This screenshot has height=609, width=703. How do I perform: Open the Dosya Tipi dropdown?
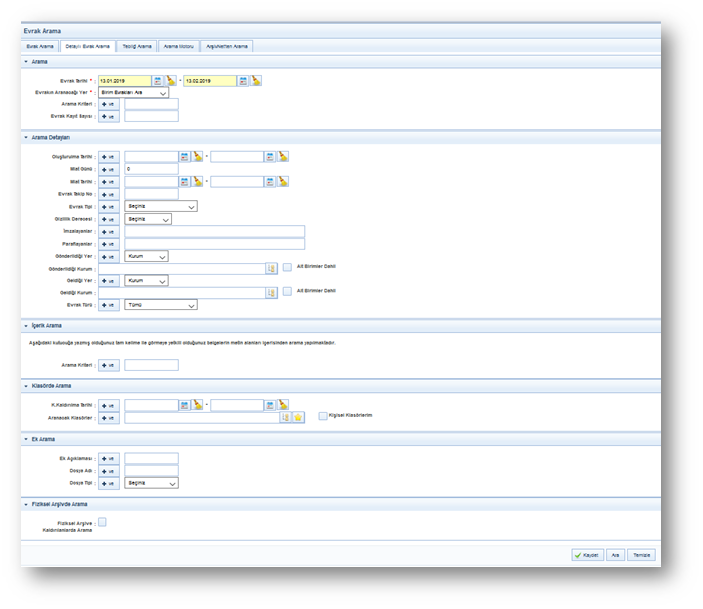coord(151,483)
